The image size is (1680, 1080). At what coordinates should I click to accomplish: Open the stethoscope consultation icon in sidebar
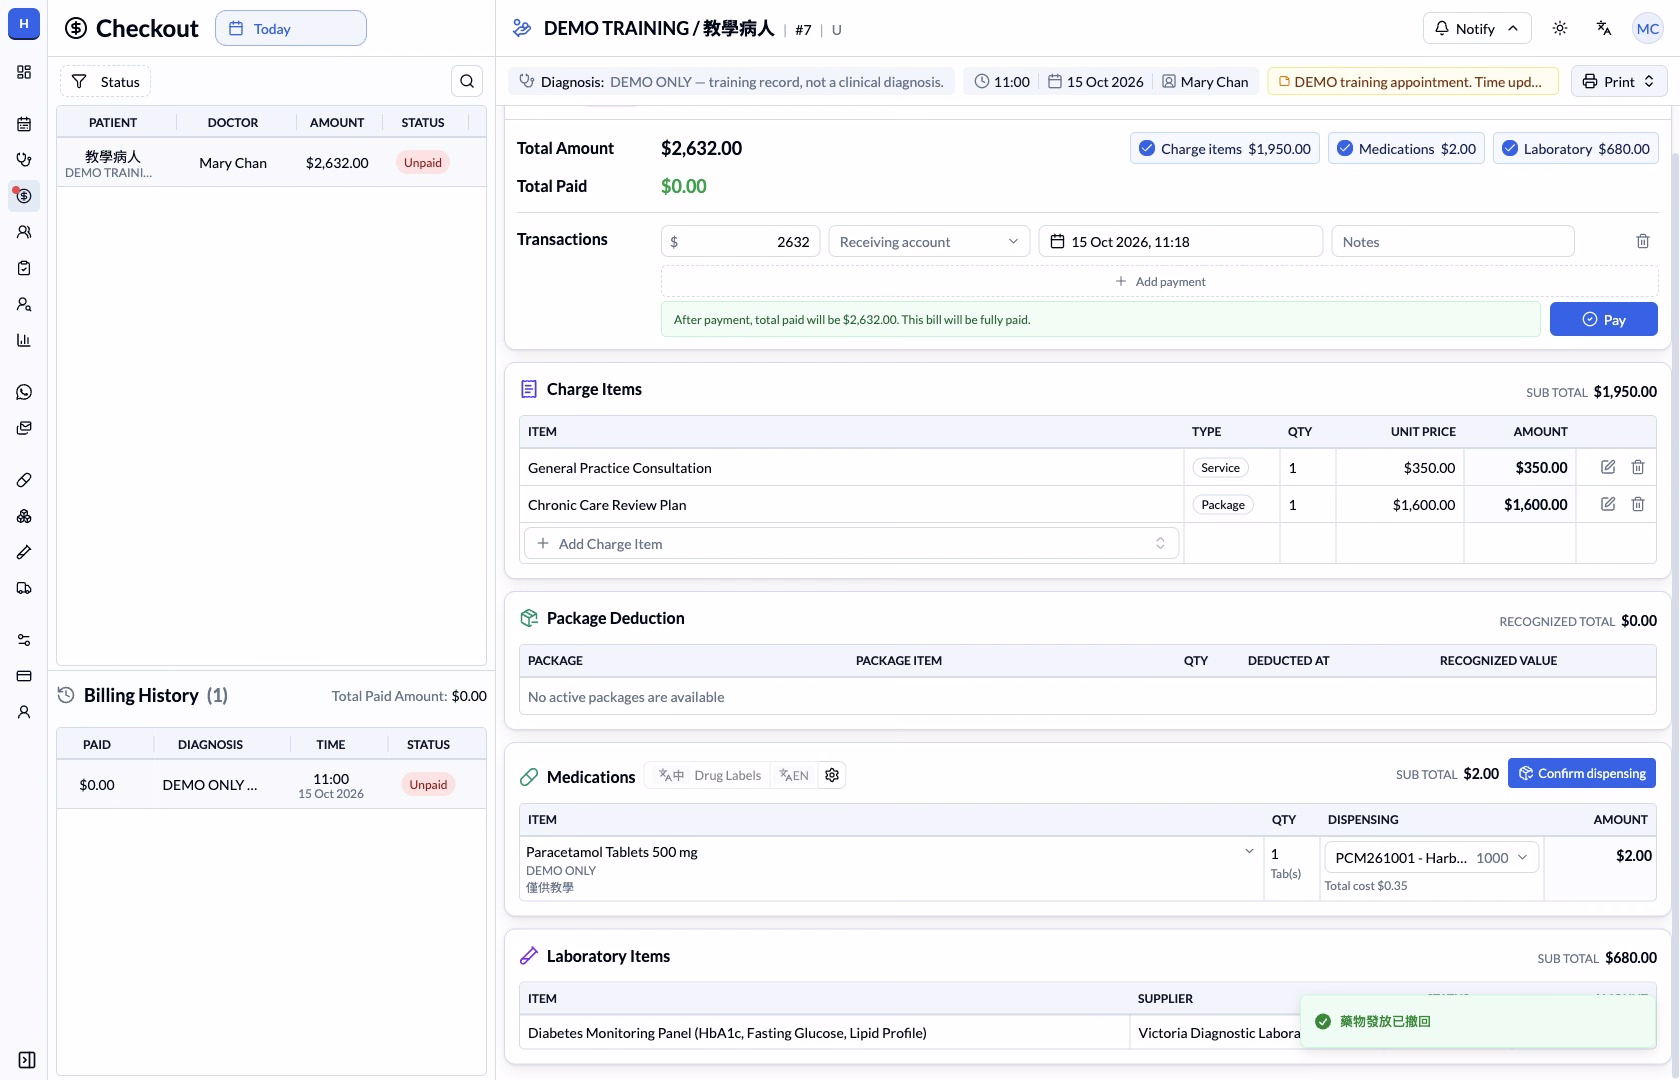coord(24,160)
